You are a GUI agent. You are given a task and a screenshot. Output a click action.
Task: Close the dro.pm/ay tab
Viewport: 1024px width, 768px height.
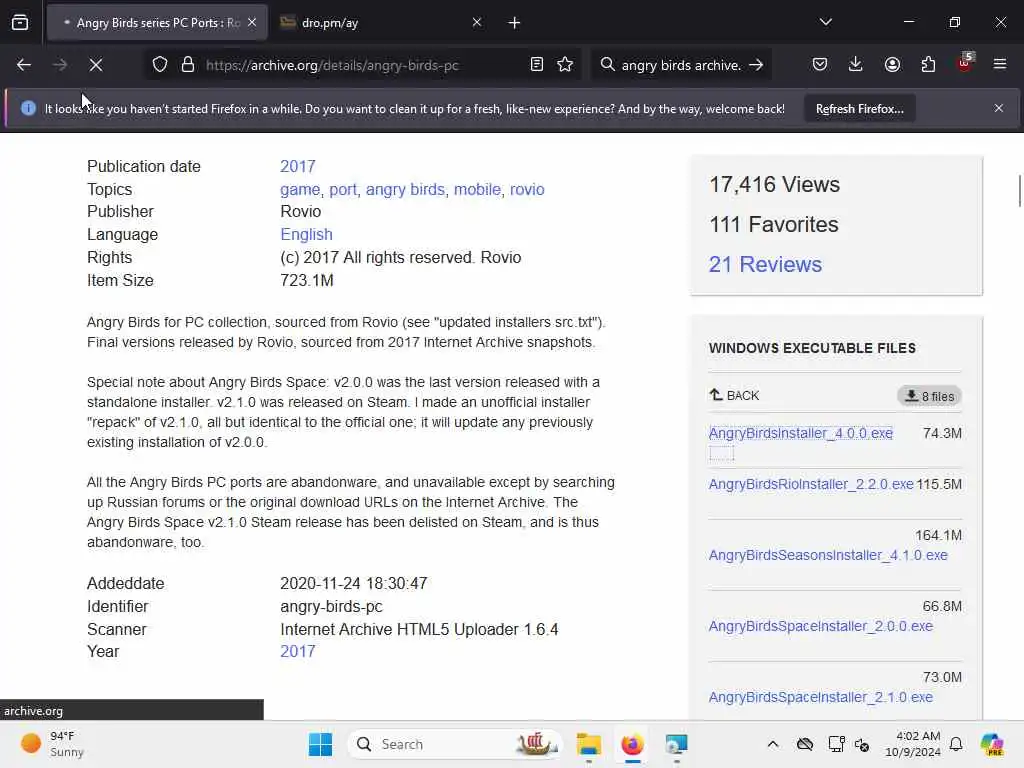pyautogui.click(x=477, y=23)
